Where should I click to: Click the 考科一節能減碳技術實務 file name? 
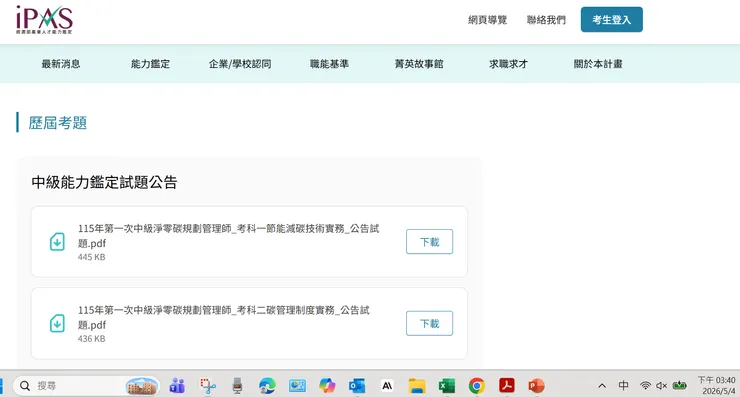pyautogui.click(x=228, y=236)
